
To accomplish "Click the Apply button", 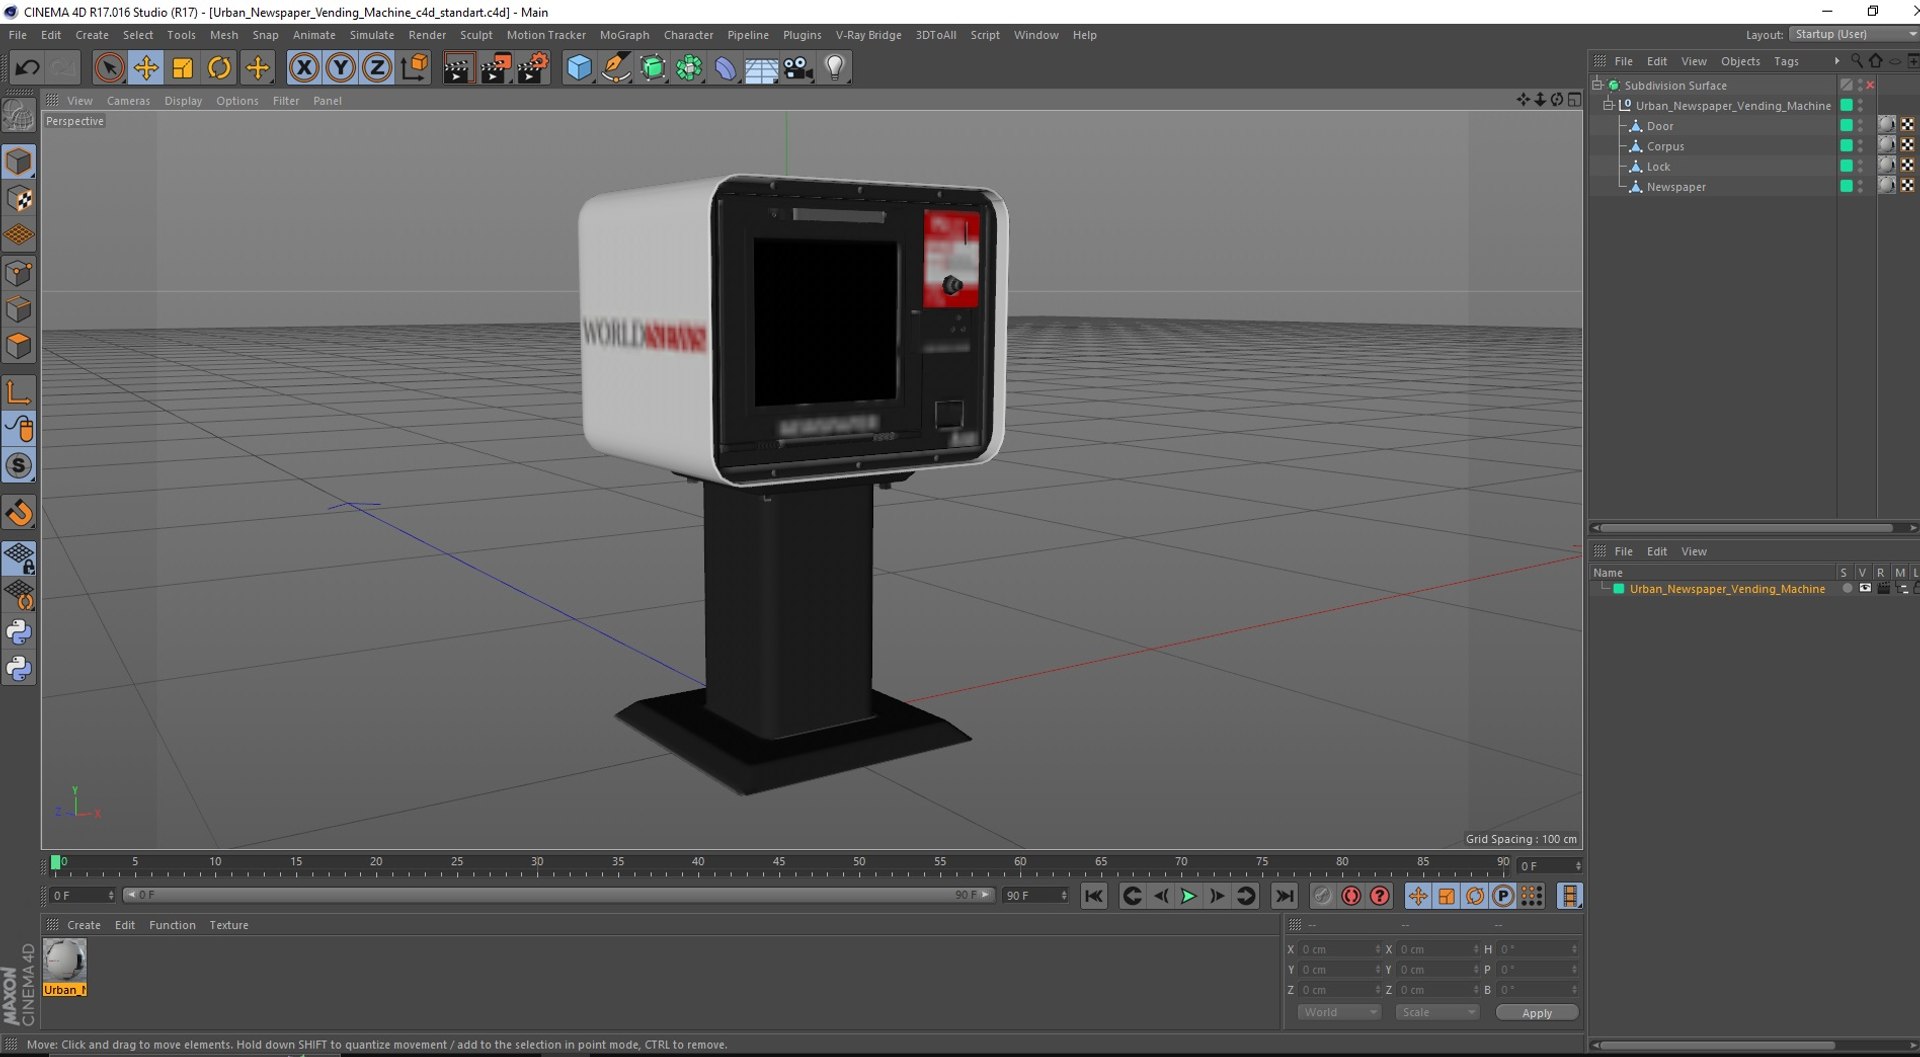I will tap(1536, 1013).
